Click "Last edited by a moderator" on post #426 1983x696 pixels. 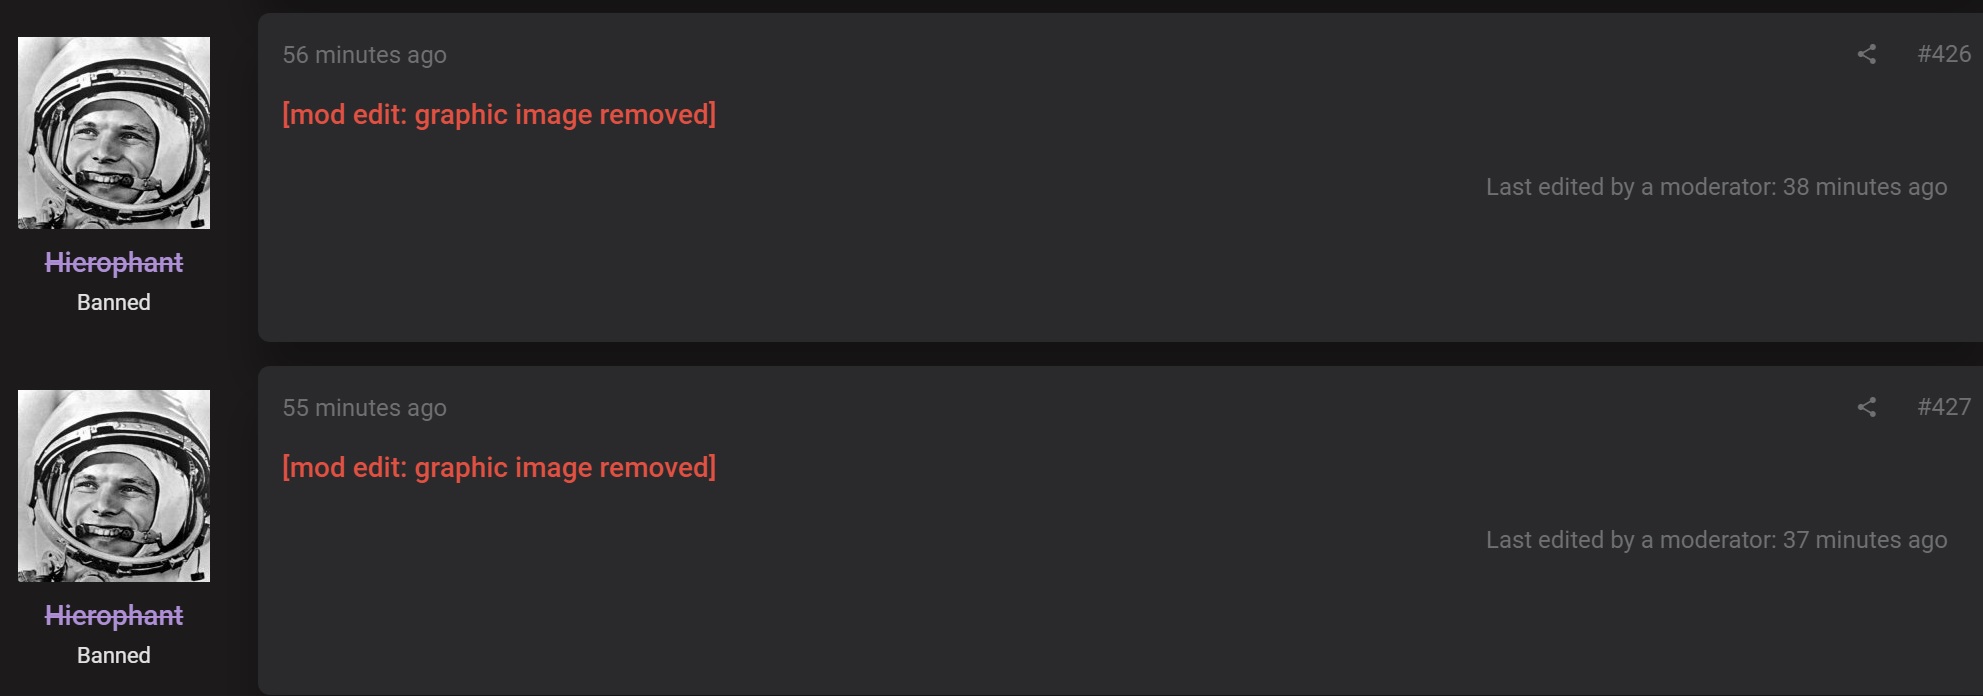[x=1630, y=187]
